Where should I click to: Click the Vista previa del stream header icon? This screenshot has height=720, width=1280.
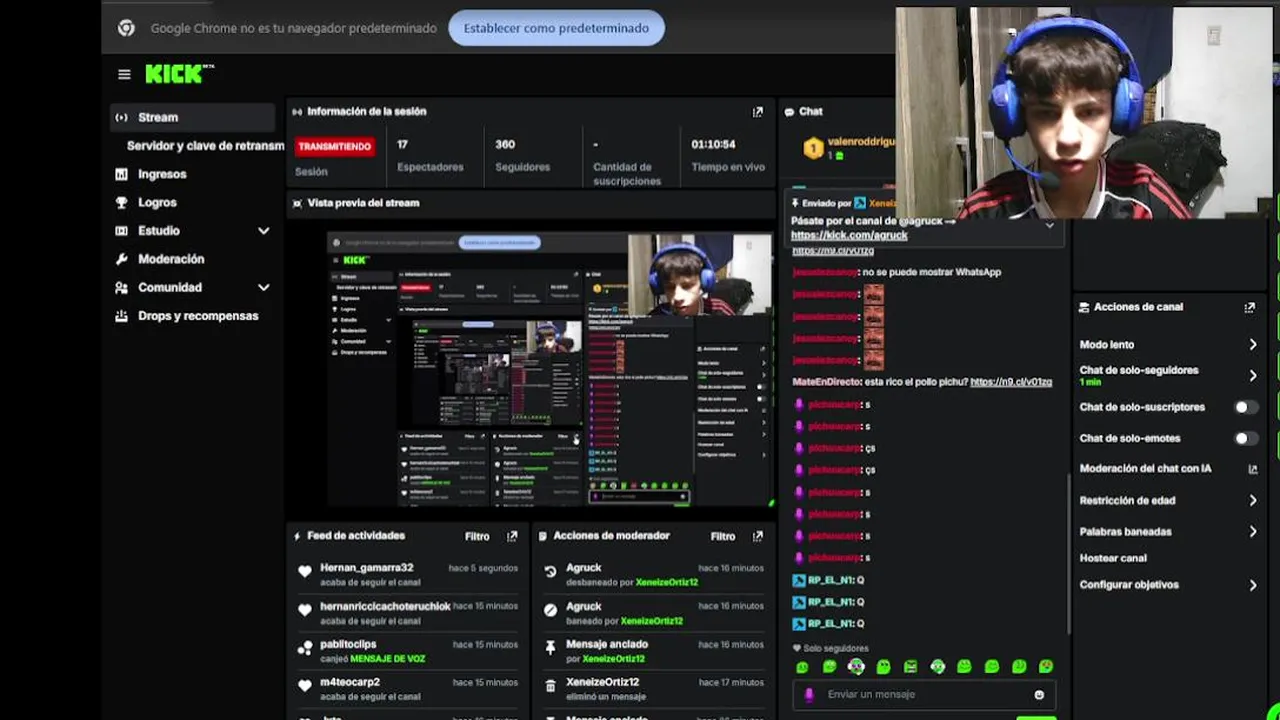[297, 203]
